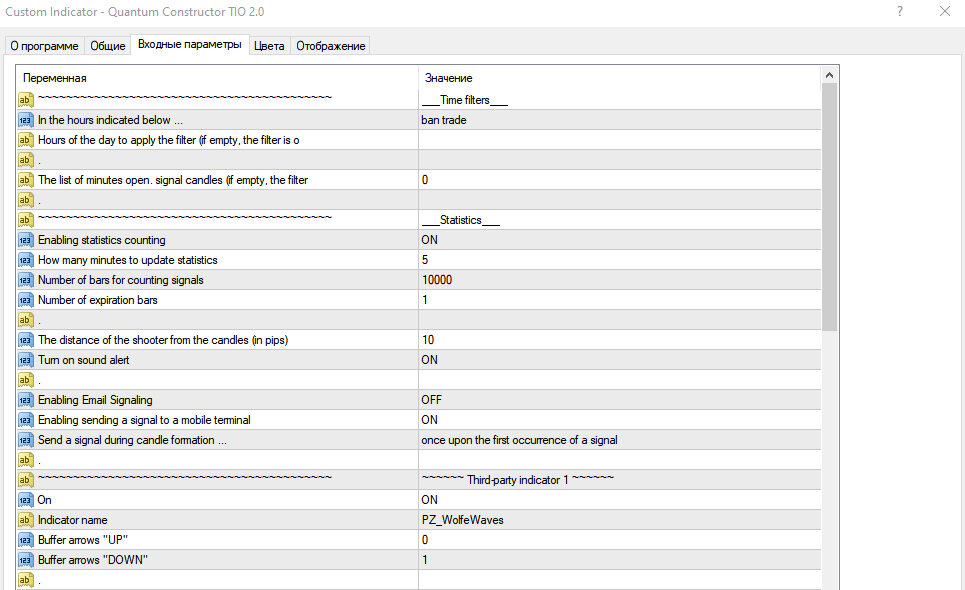This screenshot has height=590, width=965.
Task: Open the ON value for mobile terminal signal
Action: (x=620, y=420)
